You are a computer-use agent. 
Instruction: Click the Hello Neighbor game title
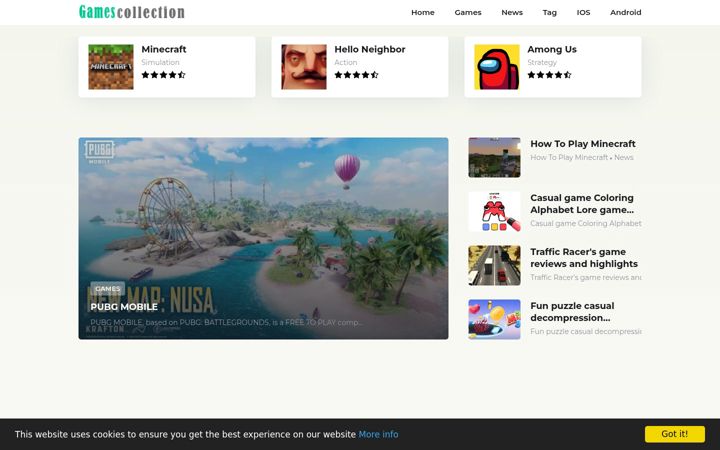coord(370,49)
